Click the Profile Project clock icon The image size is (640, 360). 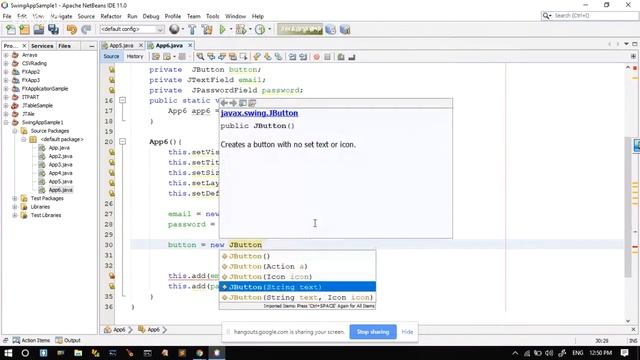(260, 29)
